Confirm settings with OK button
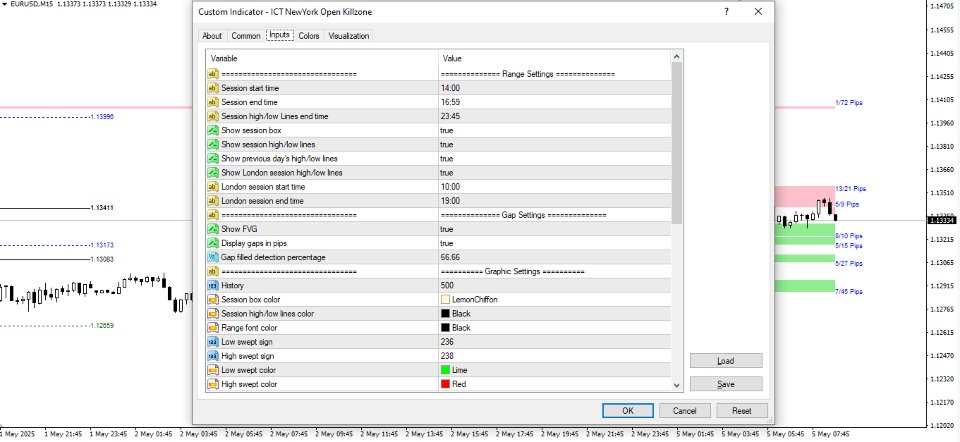 (628, 411)
